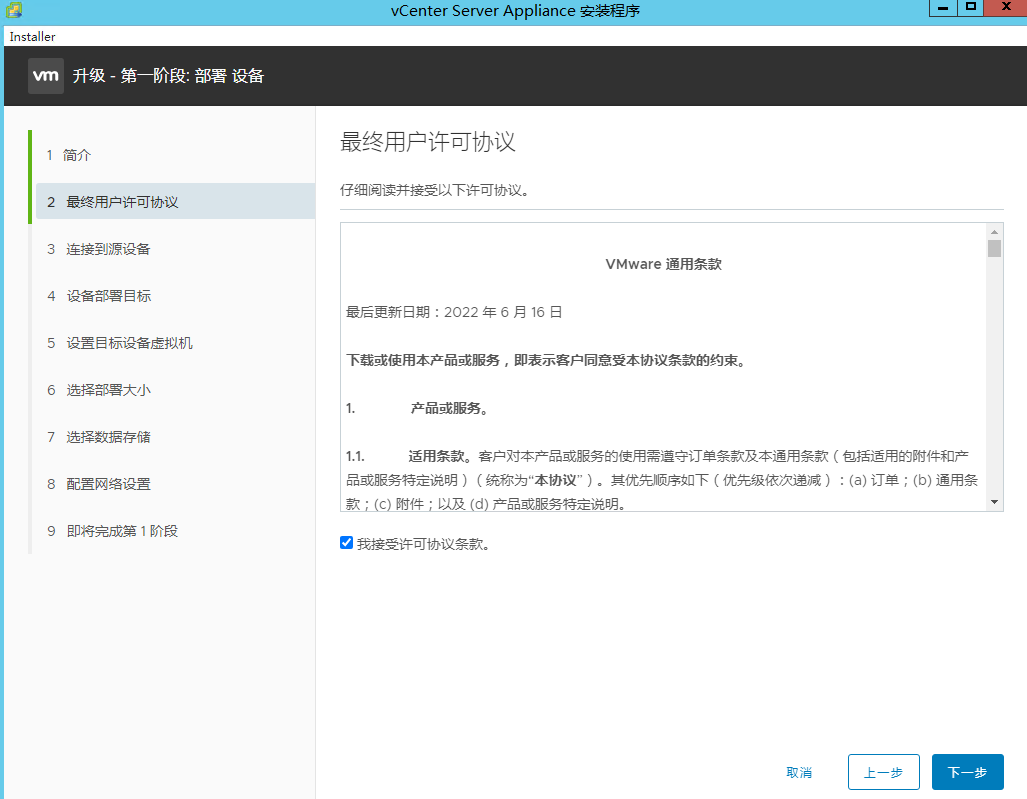This screenshot has width=1027, height=799.
Task: Click the 上一步 button
Action: [884, 772]
